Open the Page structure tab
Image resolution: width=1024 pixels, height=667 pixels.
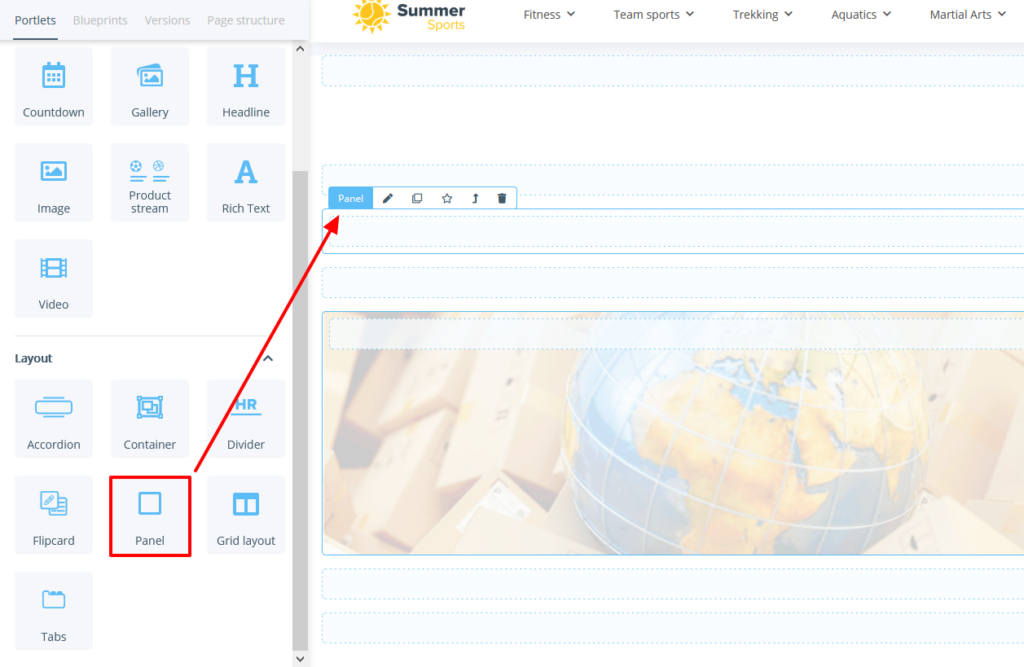click(245, 19)
